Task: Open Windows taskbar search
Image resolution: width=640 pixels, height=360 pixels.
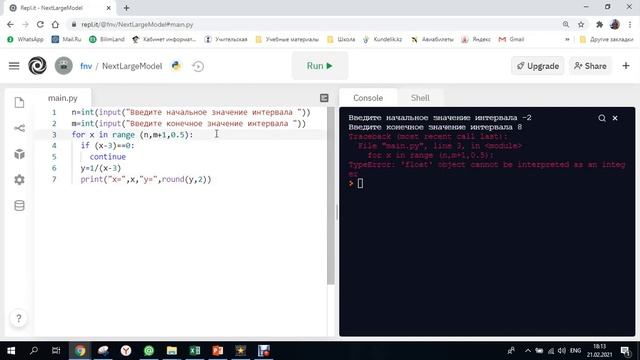Action: [34, 351]
